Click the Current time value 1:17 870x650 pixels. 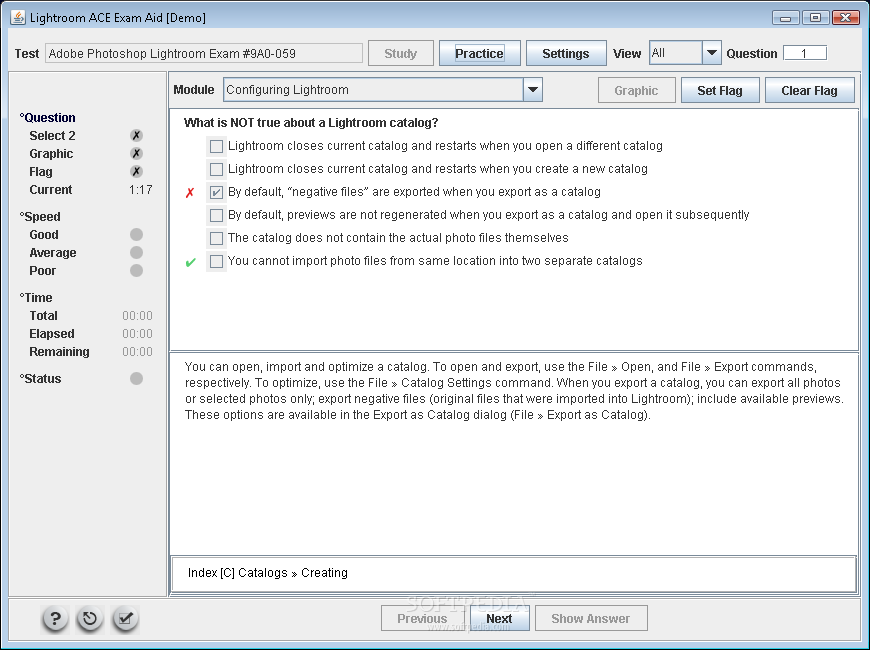140,190
